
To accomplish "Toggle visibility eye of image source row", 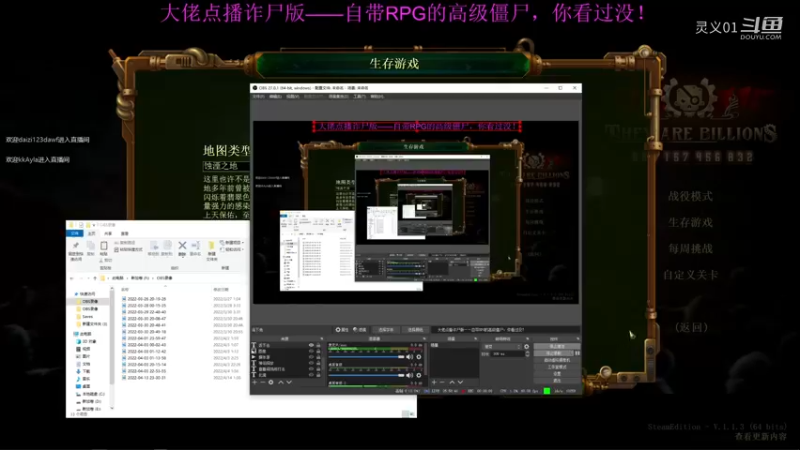I will pos(311,351).
